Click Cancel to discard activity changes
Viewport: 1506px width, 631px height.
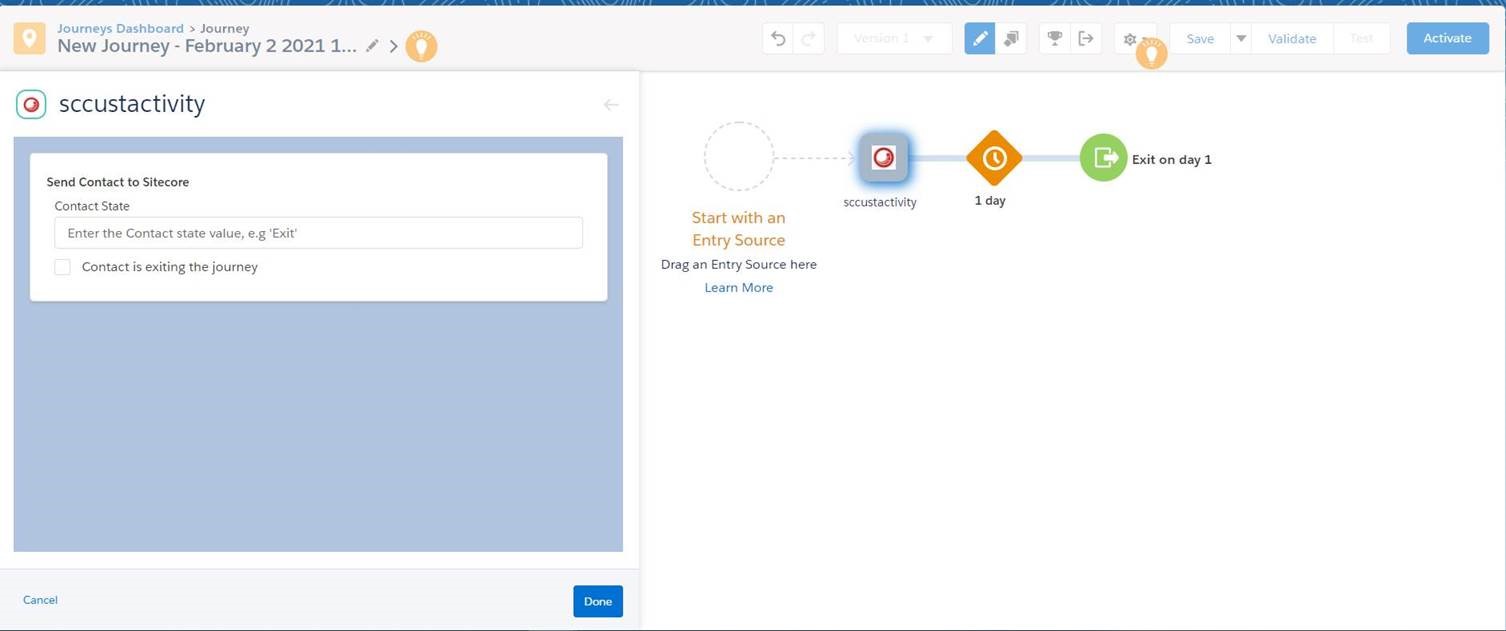pos(40,599)
